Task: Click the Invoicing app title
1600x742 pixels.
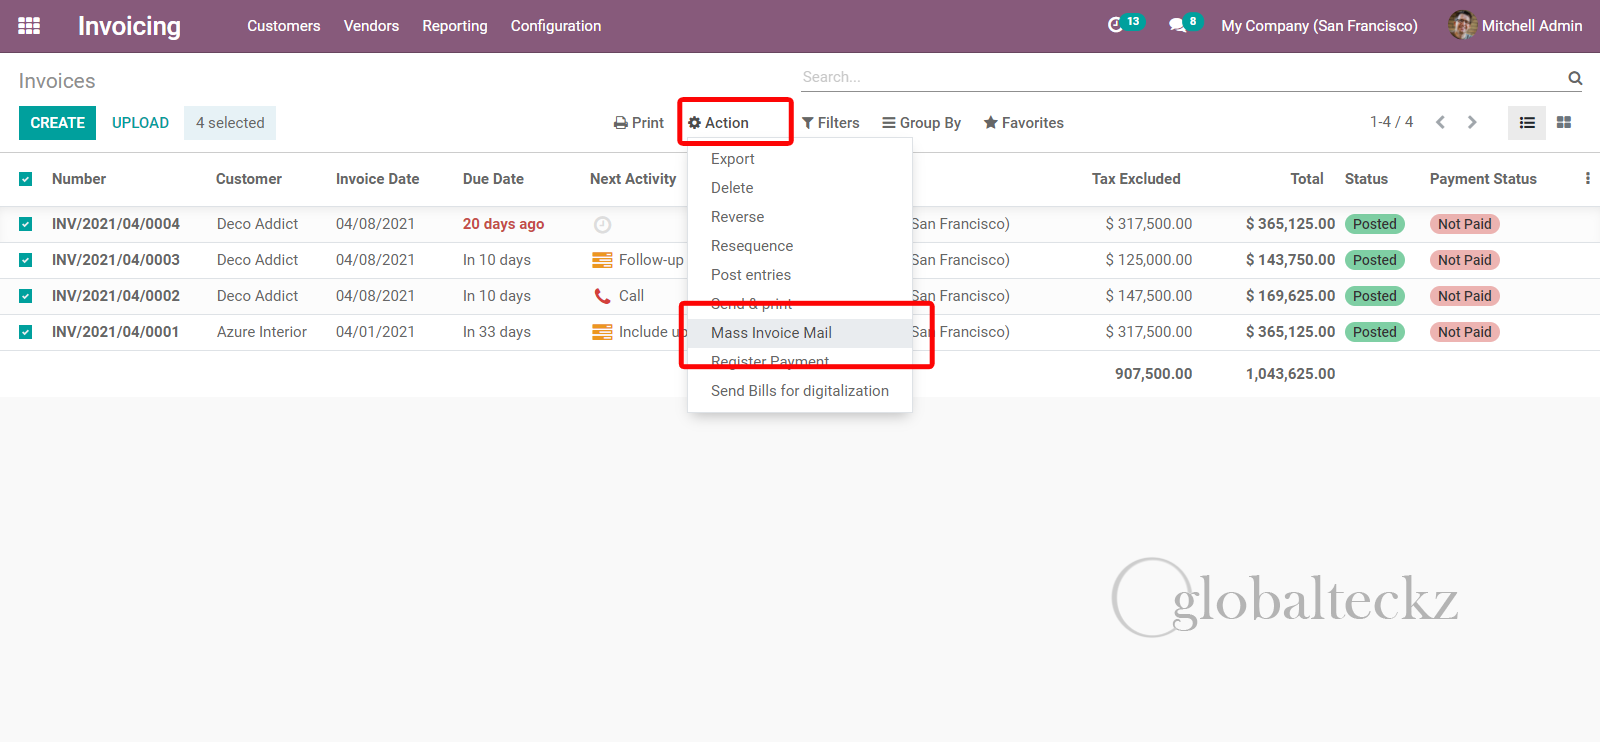Action: tap(129, 26)
